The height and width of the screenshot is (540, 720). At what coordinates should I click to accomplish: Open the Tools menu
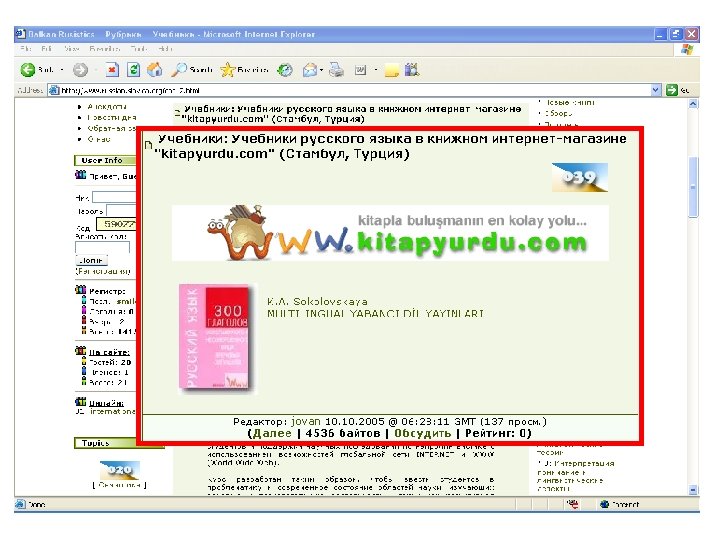139,48
